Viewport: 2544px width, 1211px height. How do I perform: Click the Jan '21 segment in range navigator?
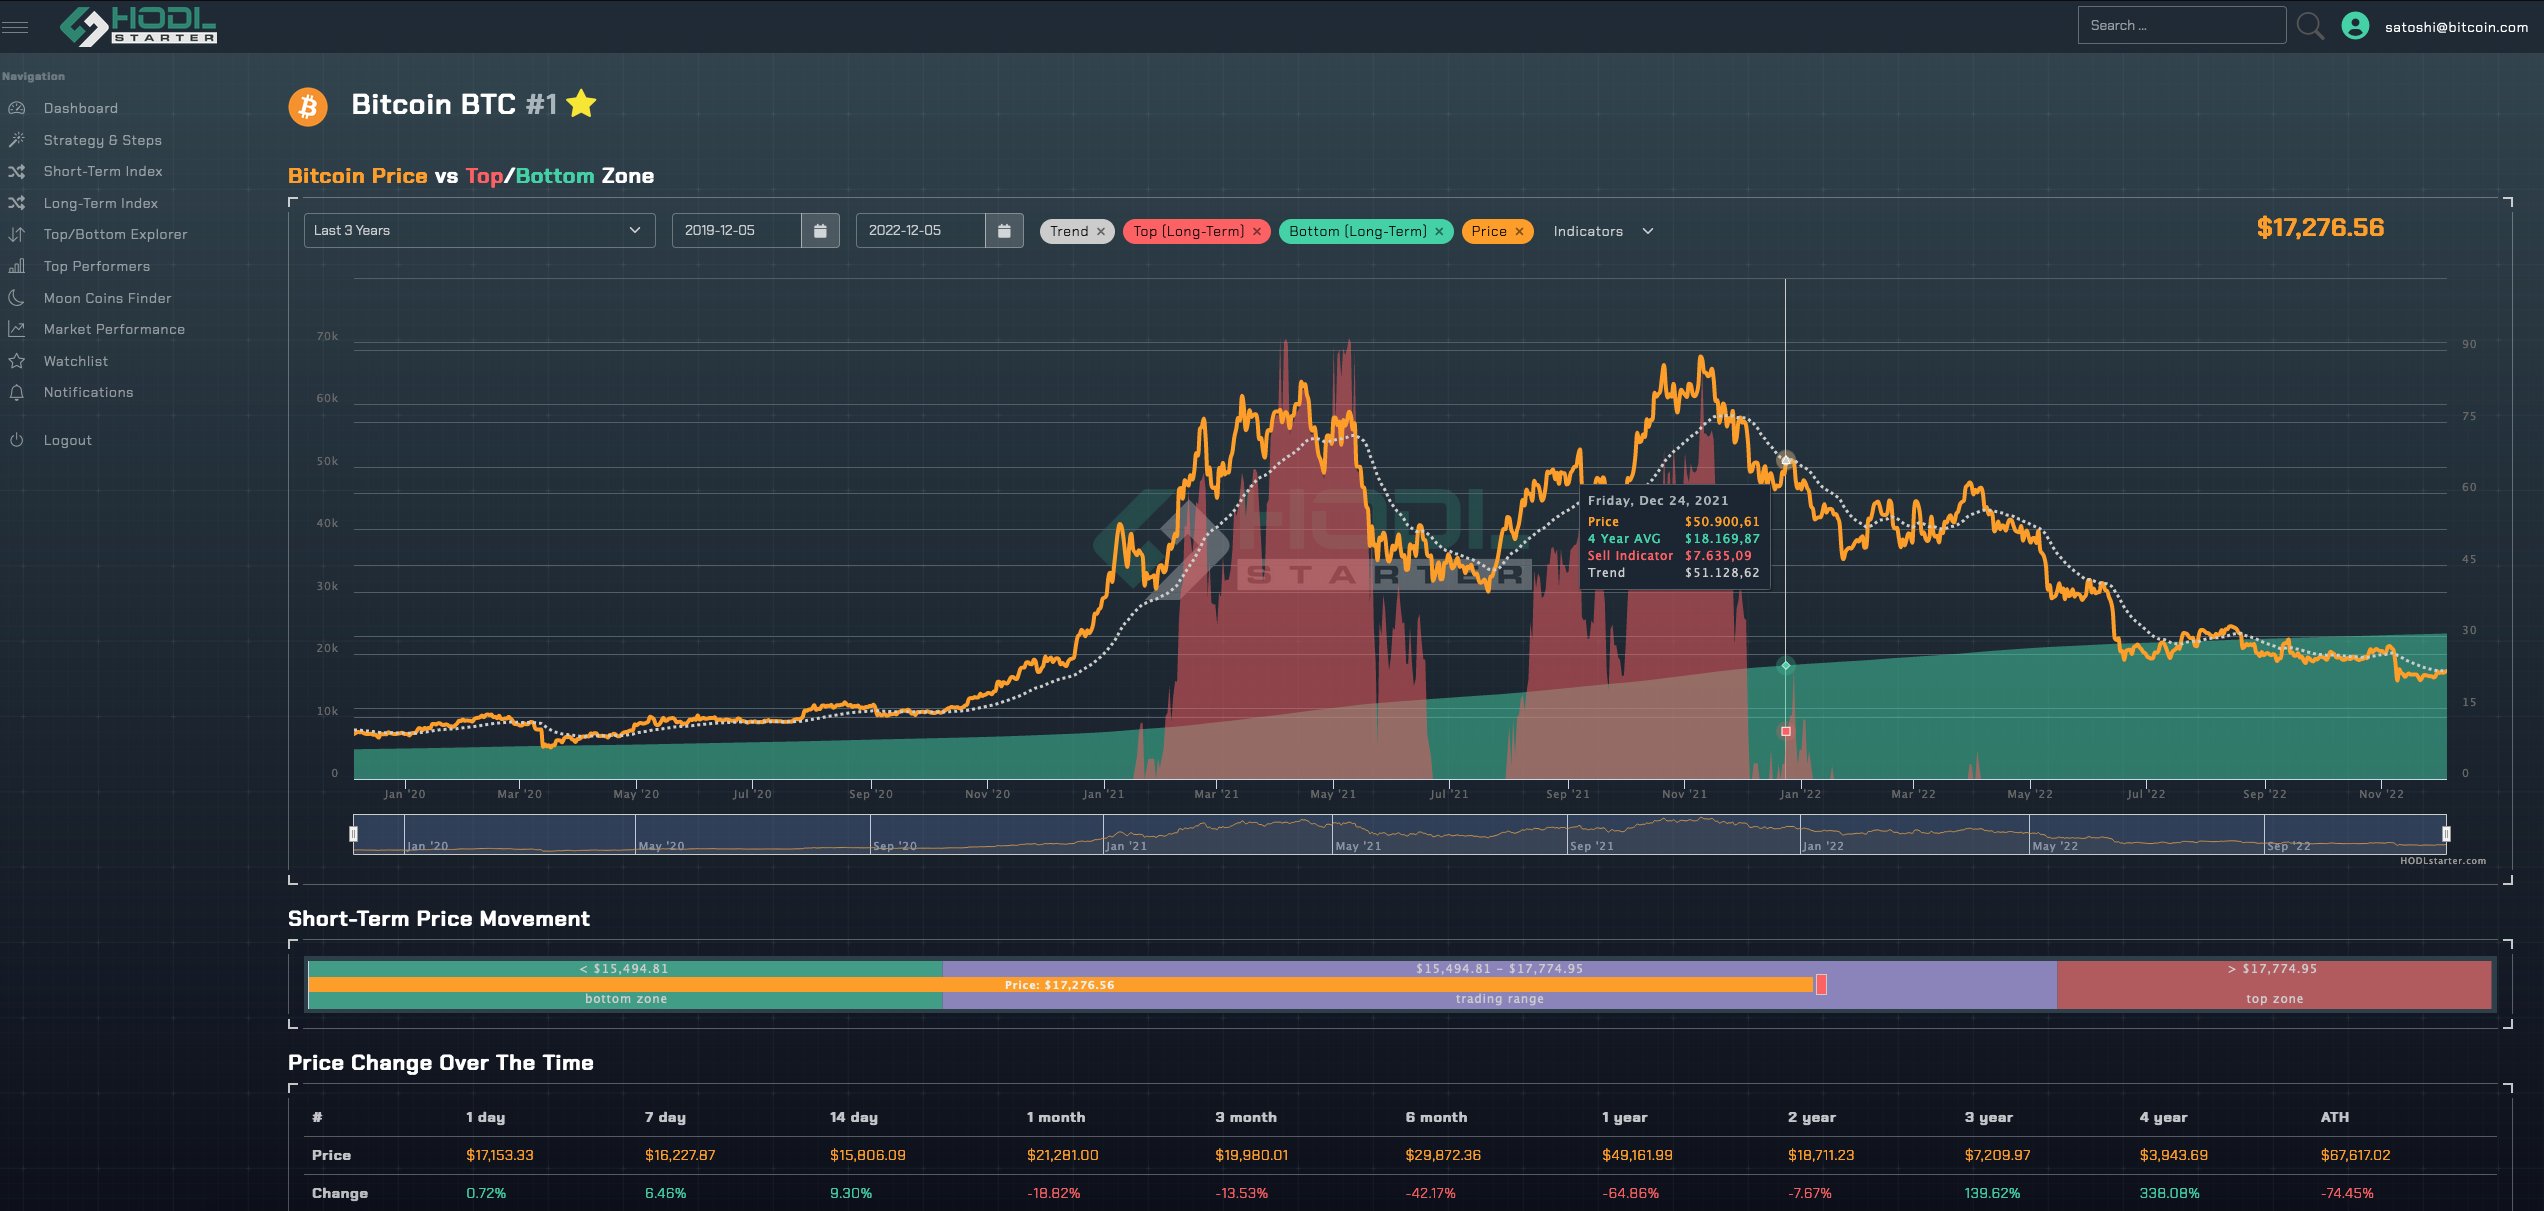pos(1217,834)
